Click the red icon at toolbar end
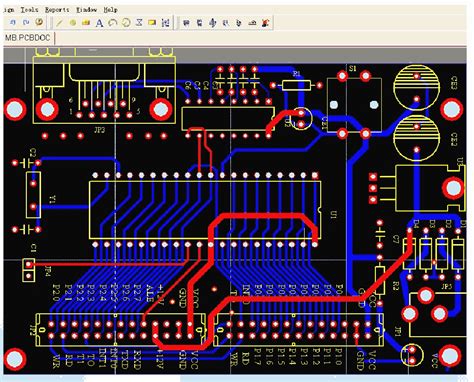The image size is (474, 382). (265, 23)
